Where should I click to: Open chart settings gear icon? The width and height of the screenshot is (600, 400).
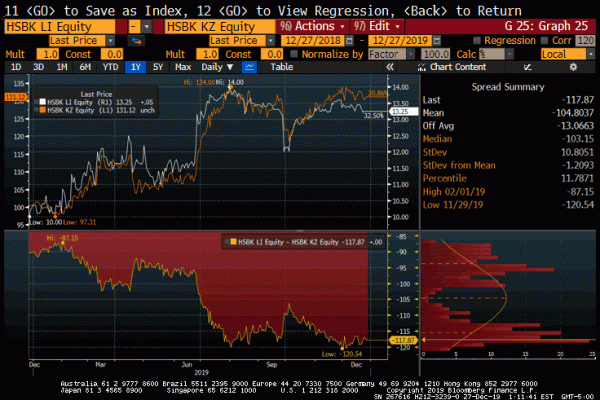tap(573, 67)
